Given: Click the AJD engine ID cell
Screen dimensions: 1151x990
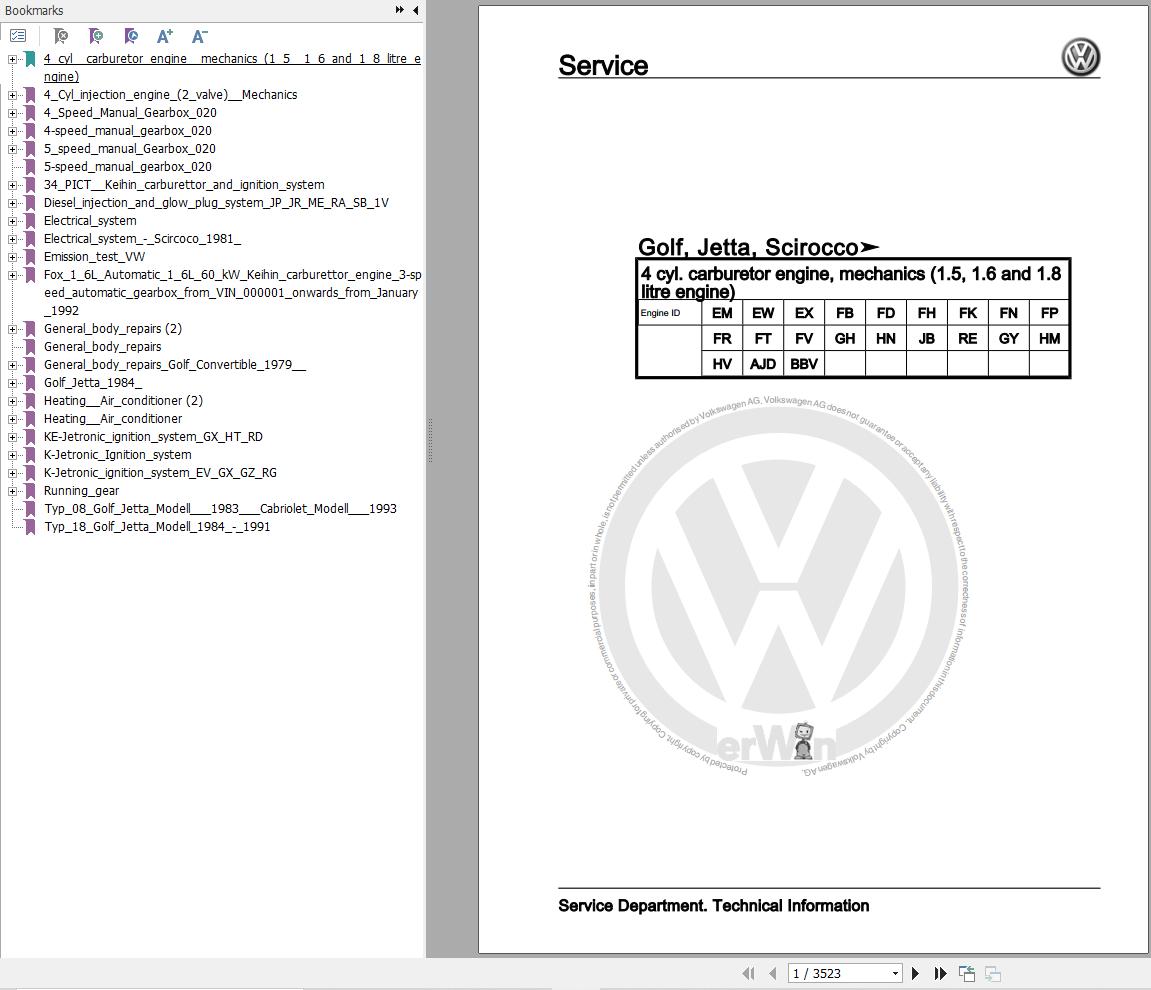Looking at the screenshot, I should point(763,364).
